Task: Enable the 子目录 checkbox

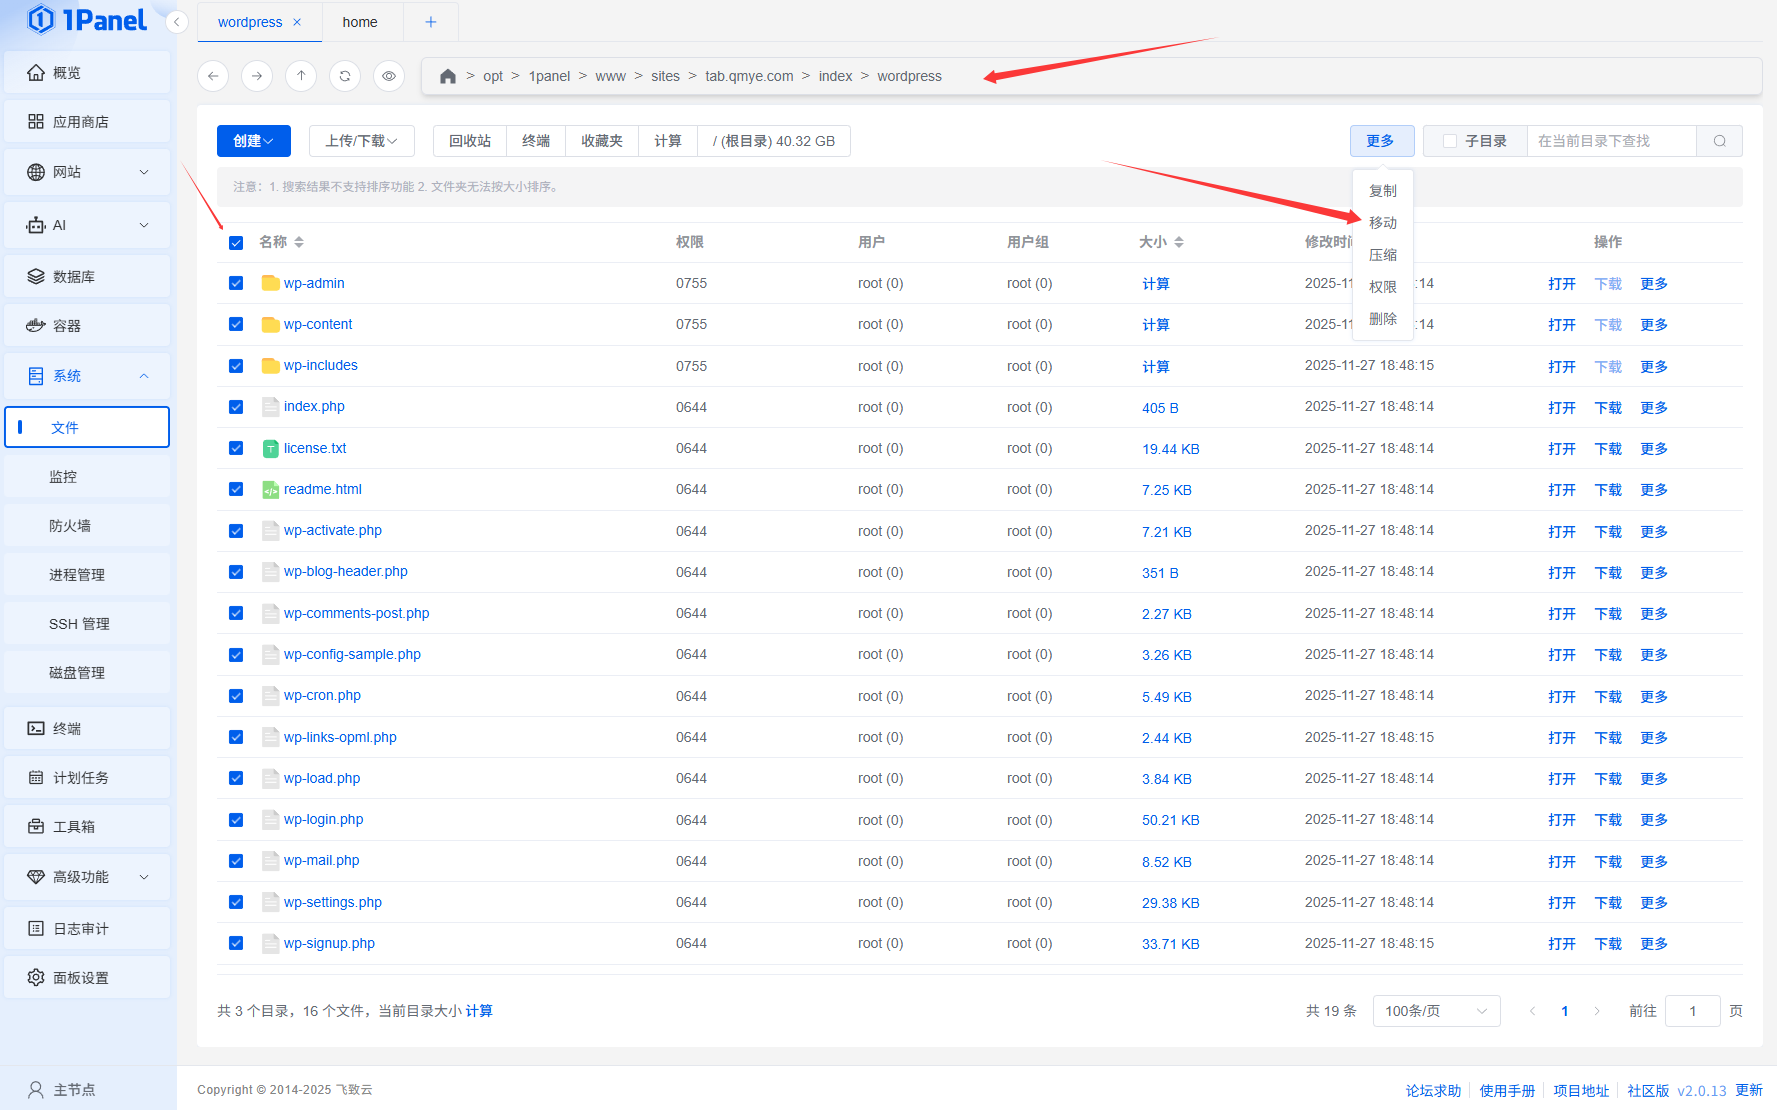Action: (x=1450, y=141)
